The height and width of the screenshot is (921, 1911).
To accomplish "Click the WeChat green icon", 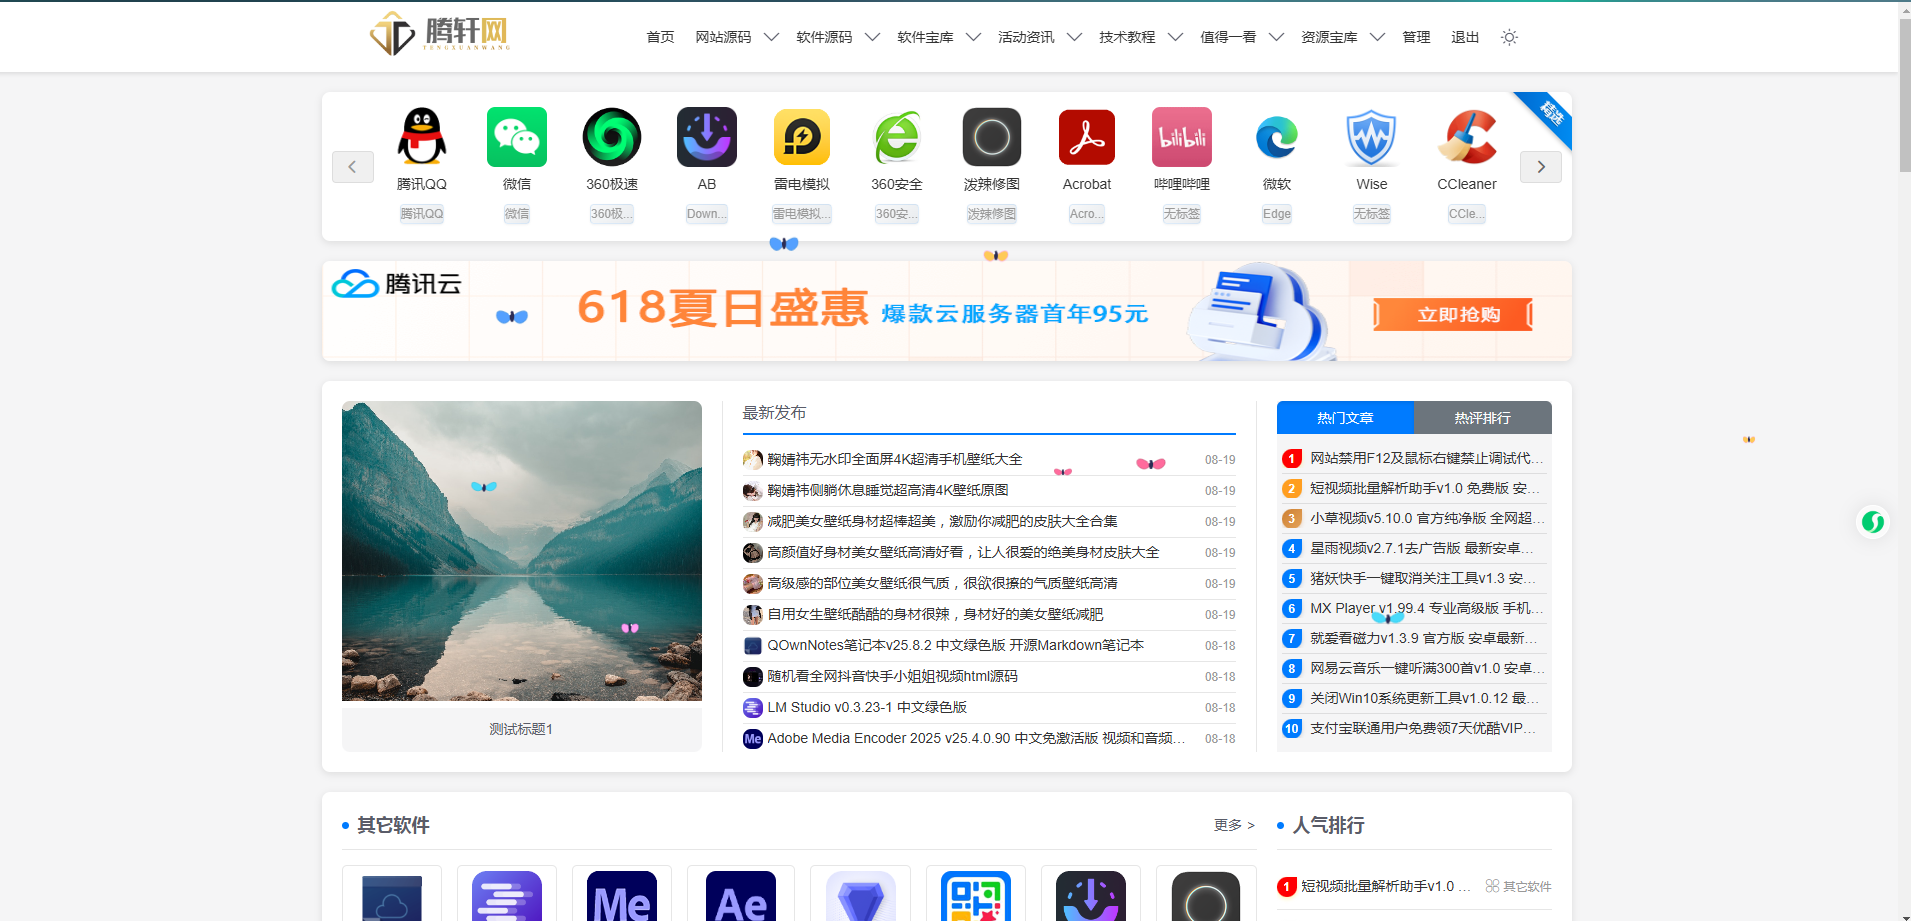I will 517,137.
